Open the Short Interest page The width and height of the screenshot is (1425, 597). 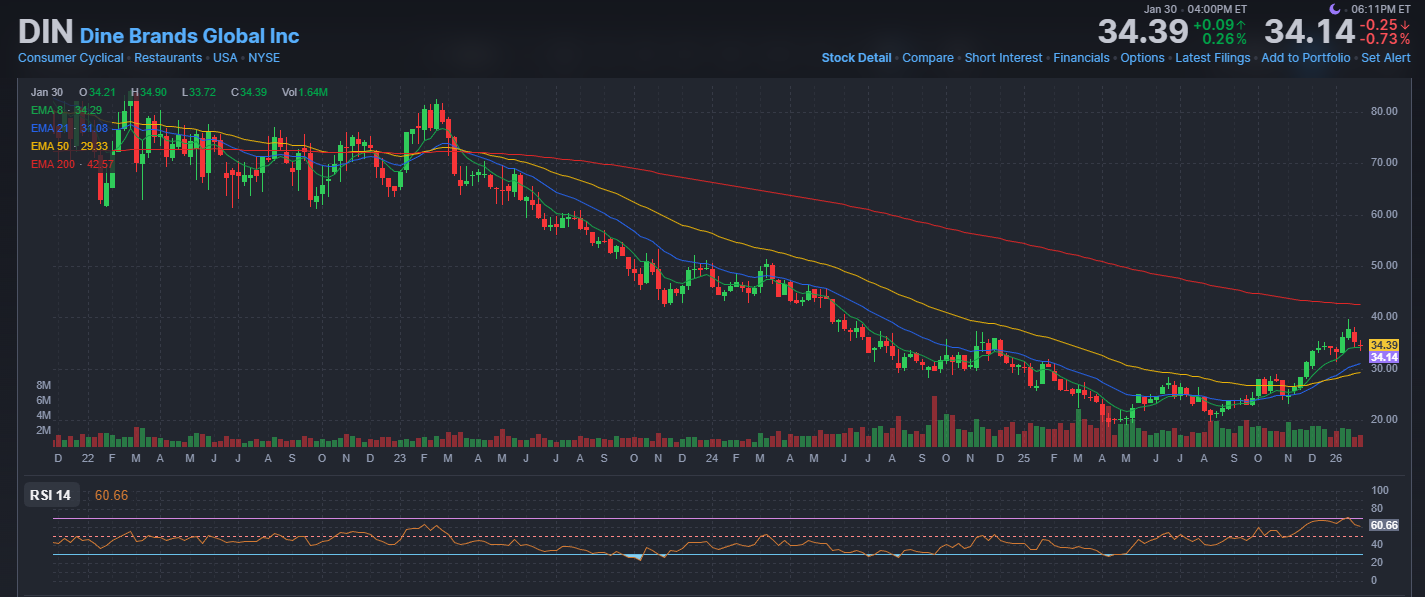(1003, 58)
